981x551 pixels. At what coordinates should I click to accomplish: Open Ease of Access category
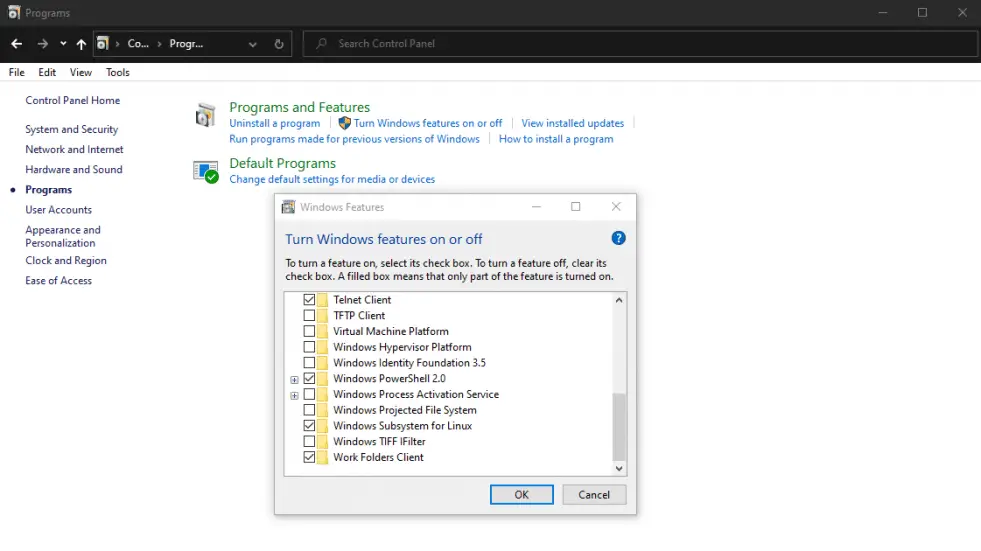[58, 281]
